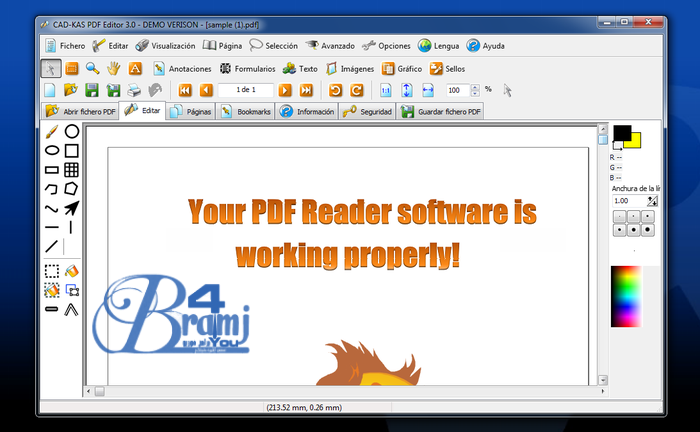Image resolution: width=700 pixels, height=432 pixels.
Task: Go to the previous page
Action: 206,90
